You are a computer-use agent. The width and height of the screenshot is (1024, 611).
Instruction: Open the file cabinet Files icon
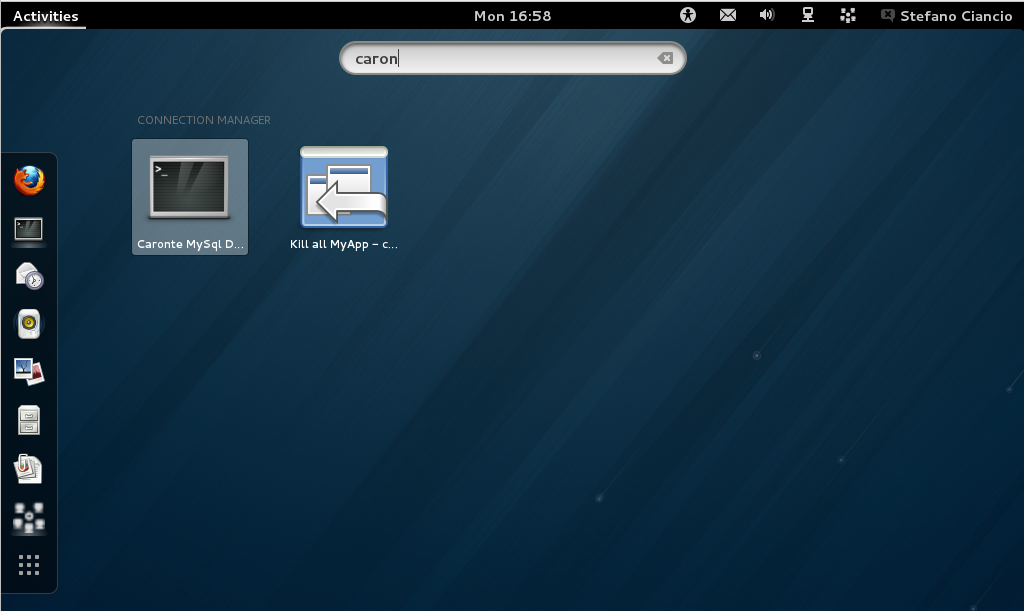[x=29, y=420]
